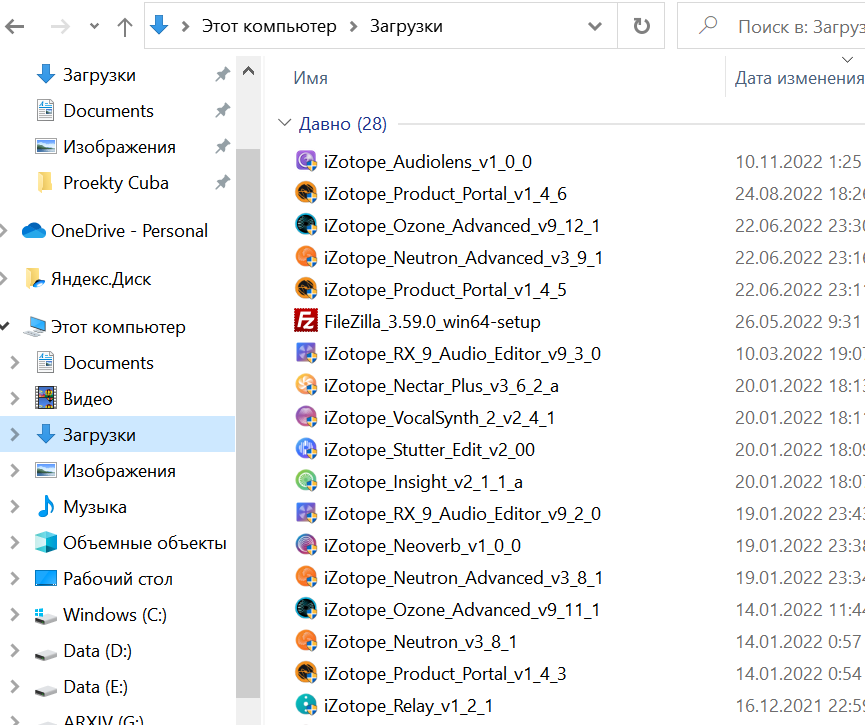Expand the selected 'Загрузки' tree node
The image size is (865, 725).
coord(15,435)
